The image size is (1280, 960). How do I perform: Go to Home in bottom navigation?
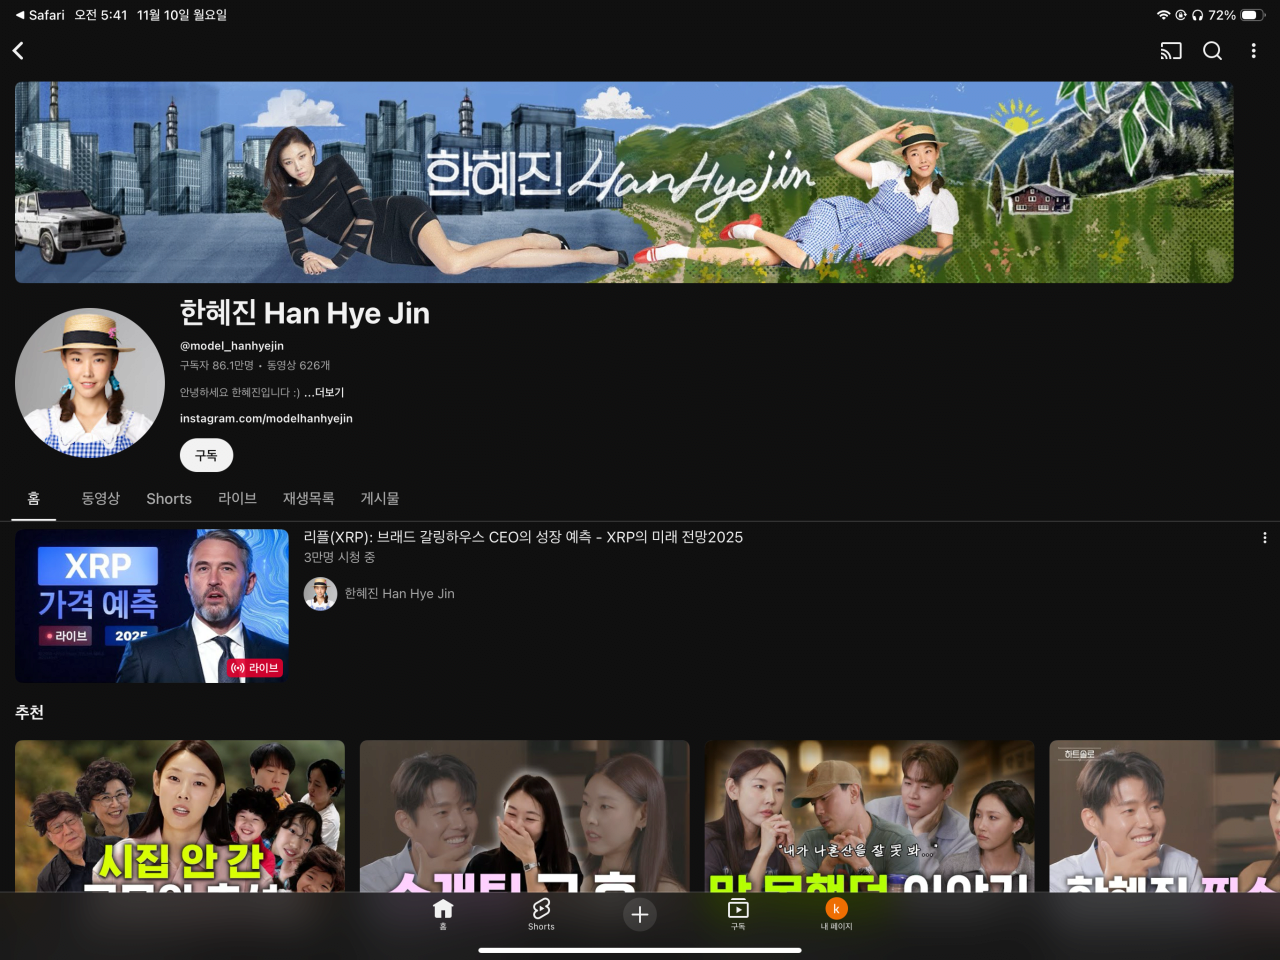[x=443, y=912]
